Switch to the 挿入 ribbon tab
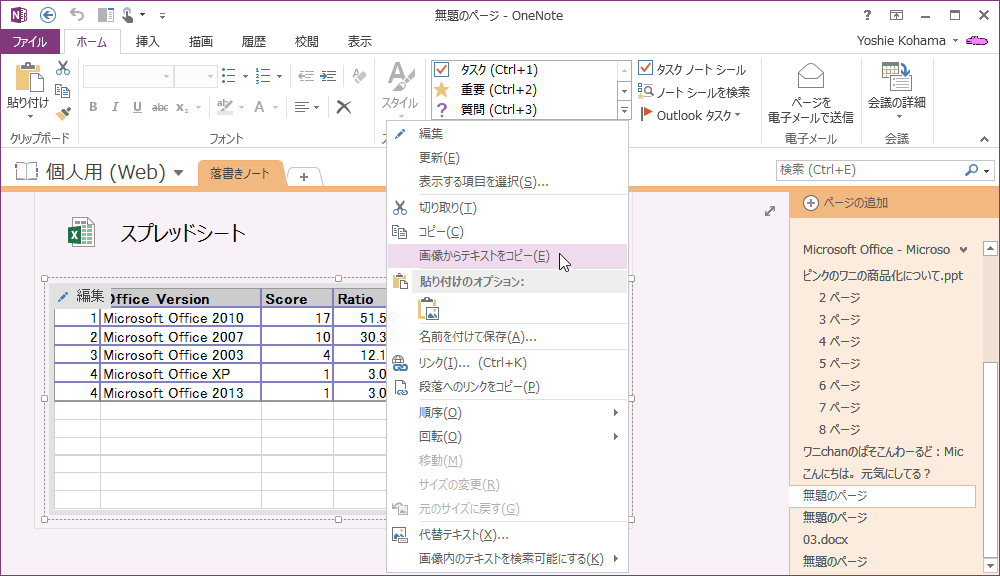The image size is (1000, 576). [x=147, y=41]
